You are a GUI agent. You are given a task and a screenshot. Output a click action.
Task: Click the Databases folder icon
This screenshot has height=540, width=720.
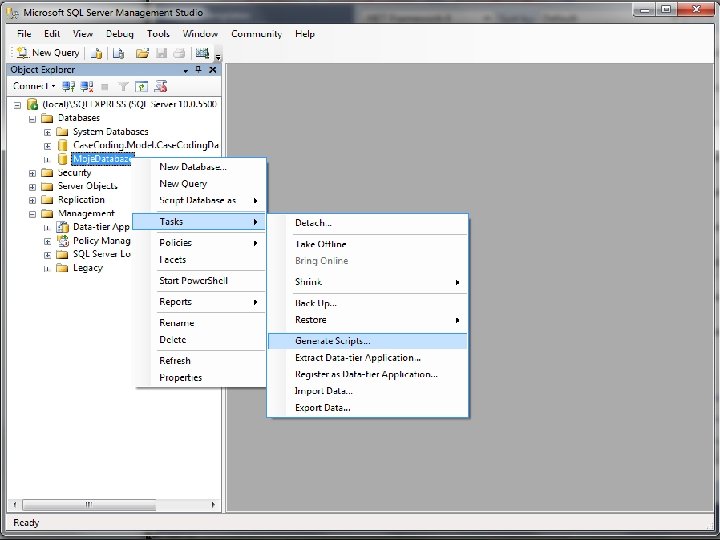(47, 118)
